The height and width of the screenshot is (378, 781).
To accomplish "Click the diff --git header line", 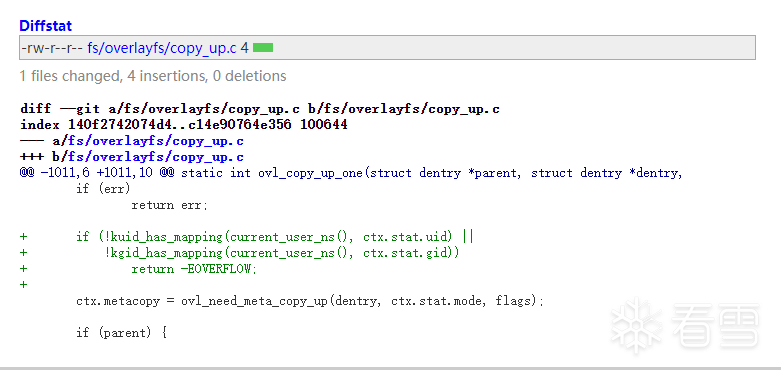I will coord(260,109).
